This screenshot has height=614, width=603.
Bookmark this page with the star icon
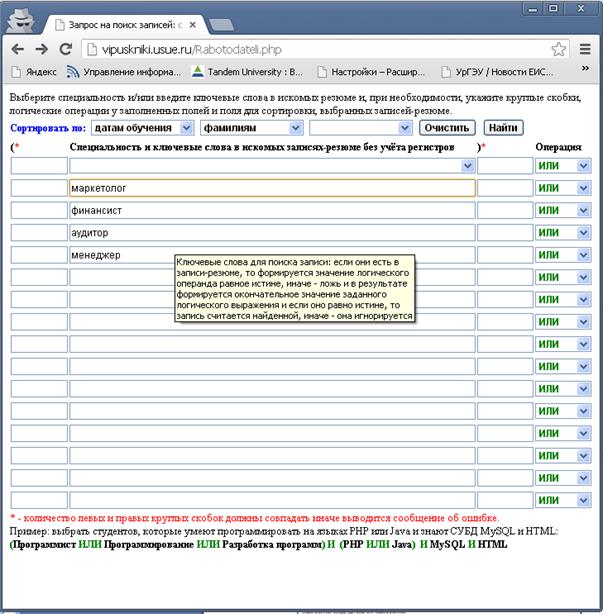coord(558,49)
